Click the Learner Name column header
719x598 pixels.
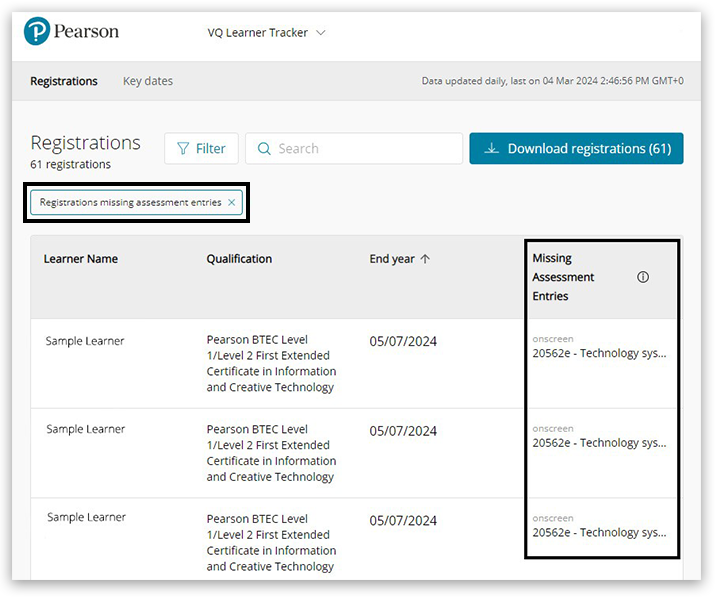coord(81,259)
